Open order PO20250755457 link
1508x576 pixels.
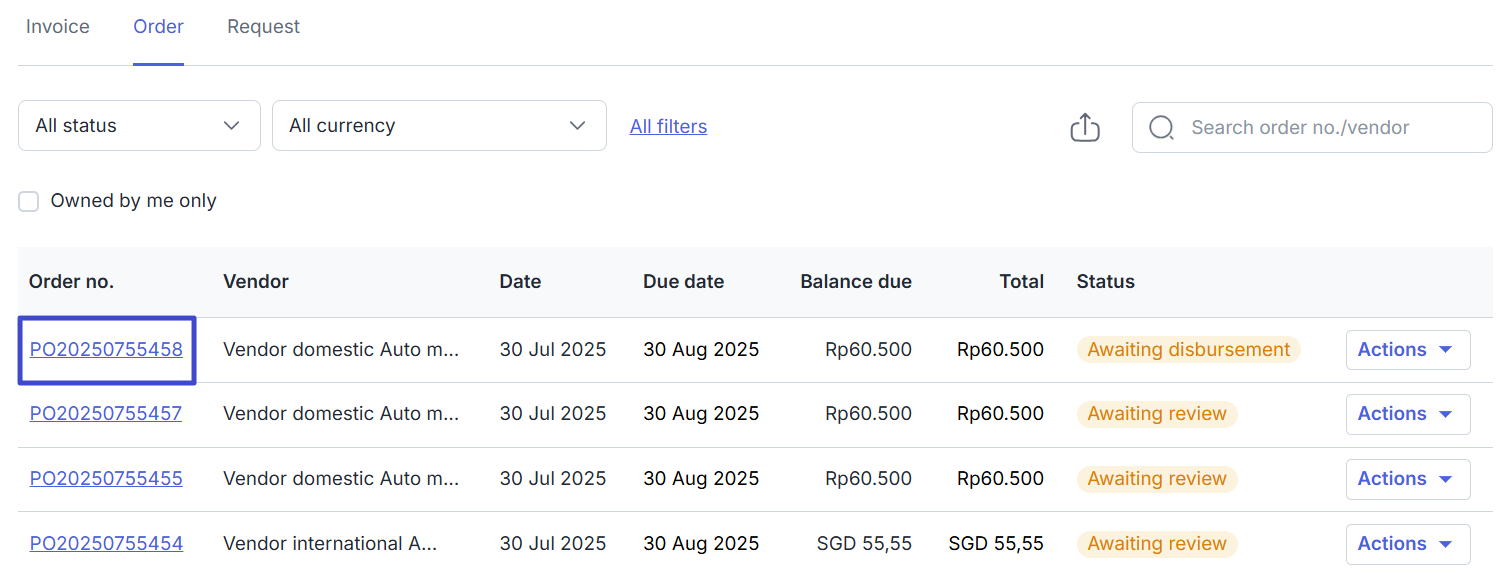click(x=106, y=414)
